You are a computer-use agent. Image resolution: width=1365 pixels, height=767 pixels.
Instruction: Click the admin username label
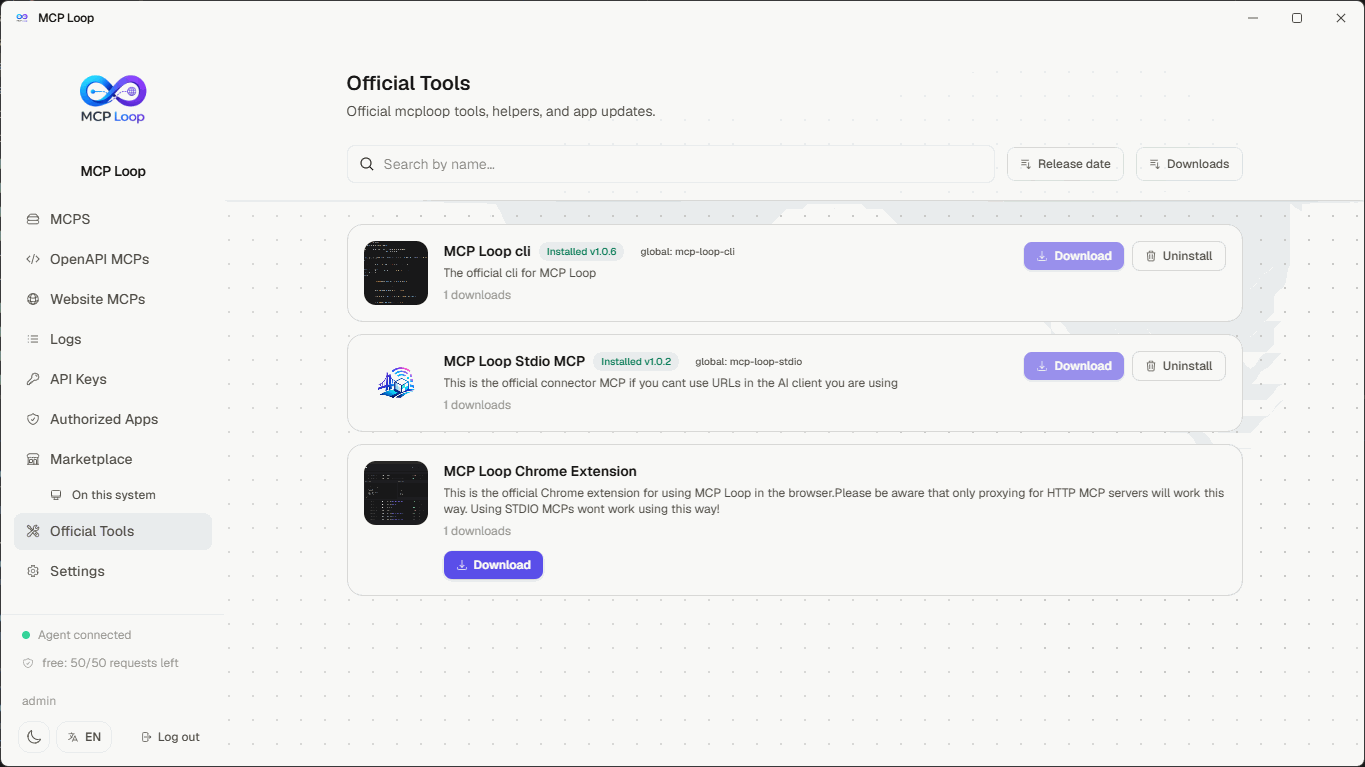[39, 701]
